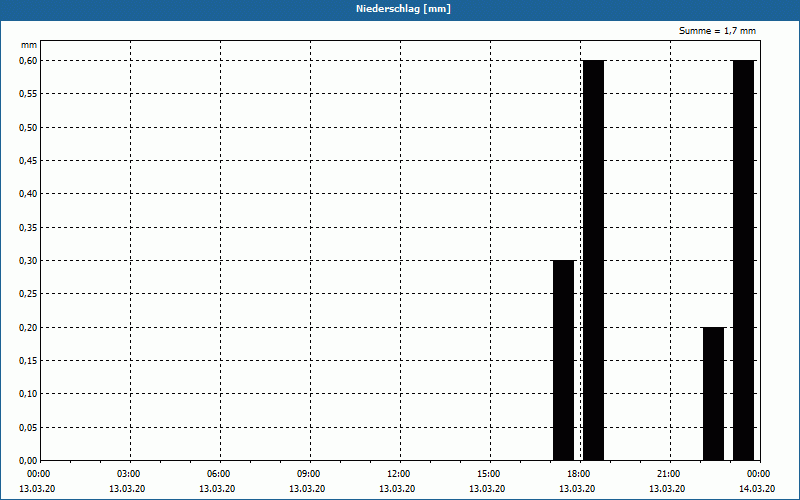The width and height of the screenshot is (800, 500).
Task: Click the 0,20 y-axis value
Action: point(28,328)
